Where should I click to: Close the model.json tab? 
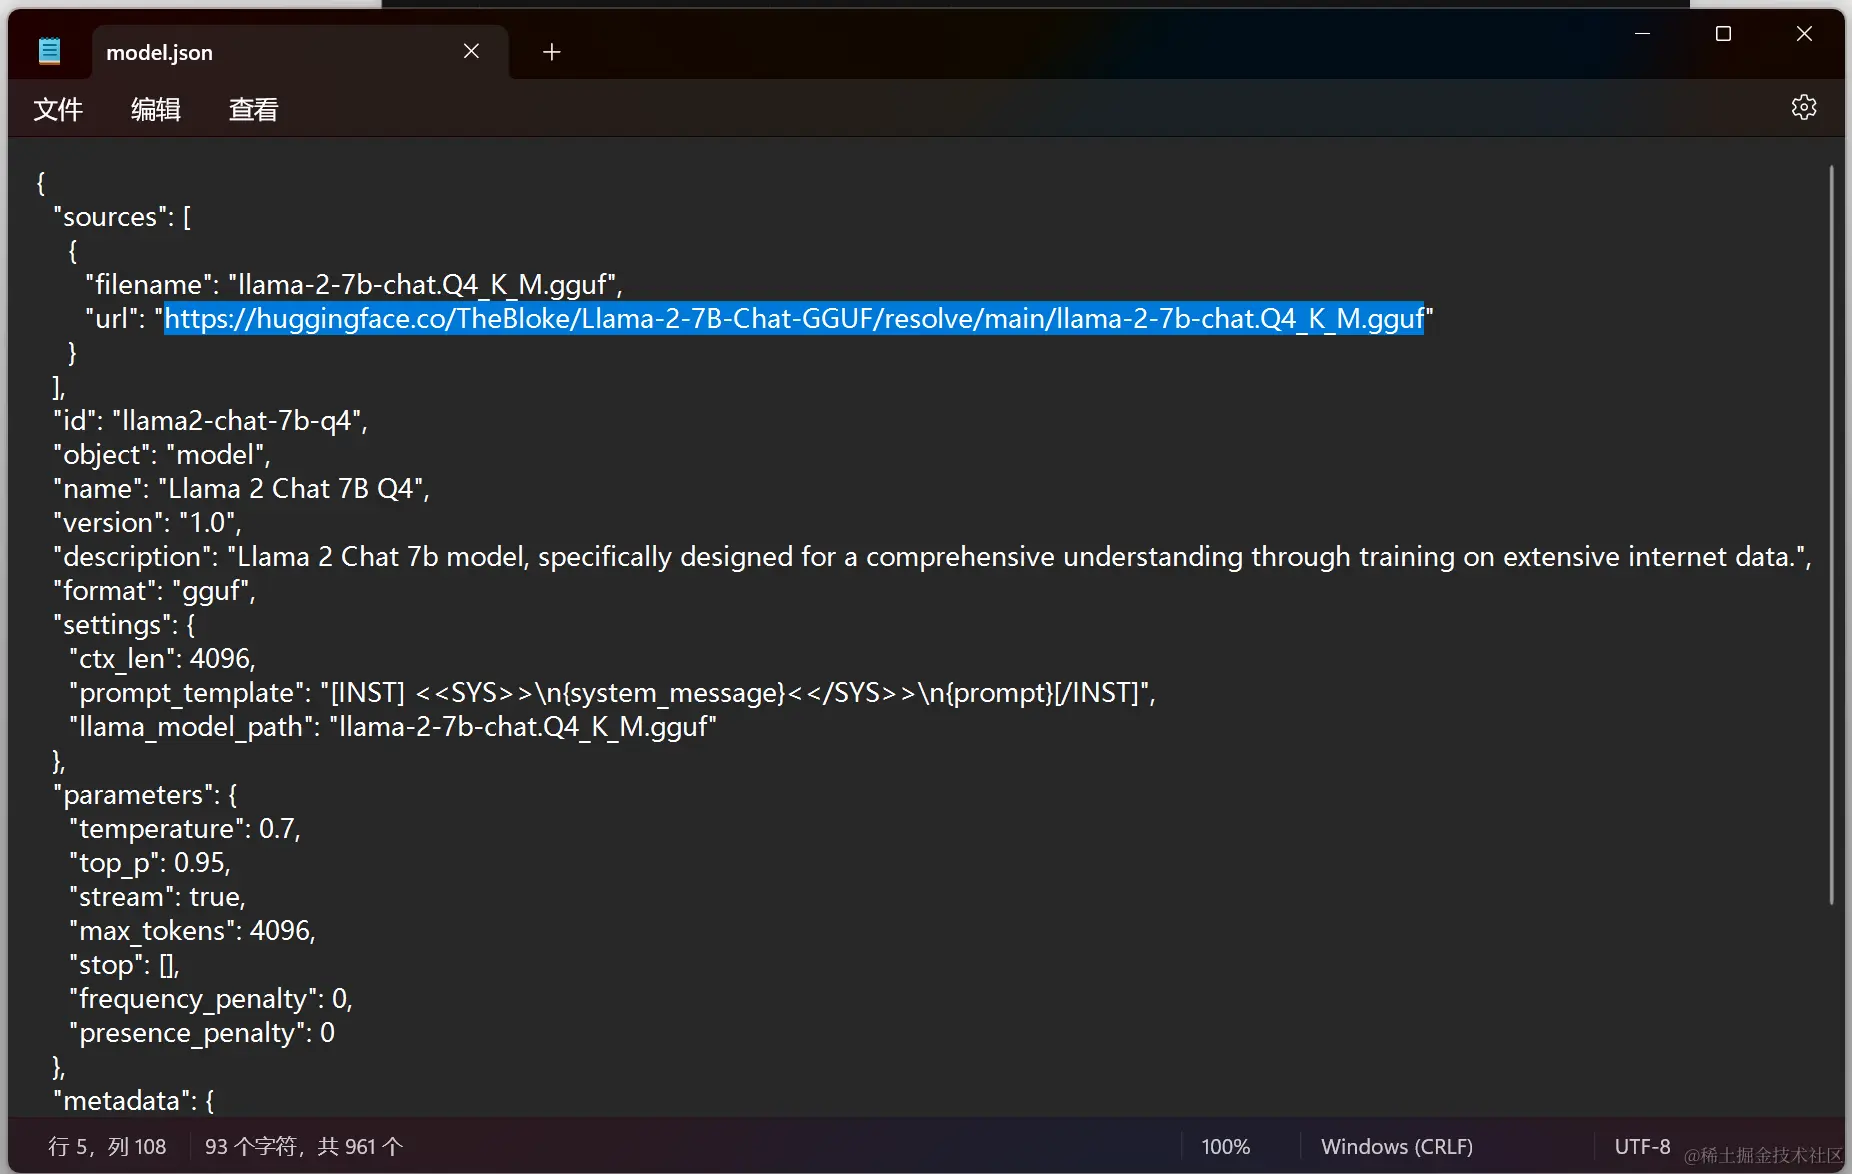coord(471,51)
